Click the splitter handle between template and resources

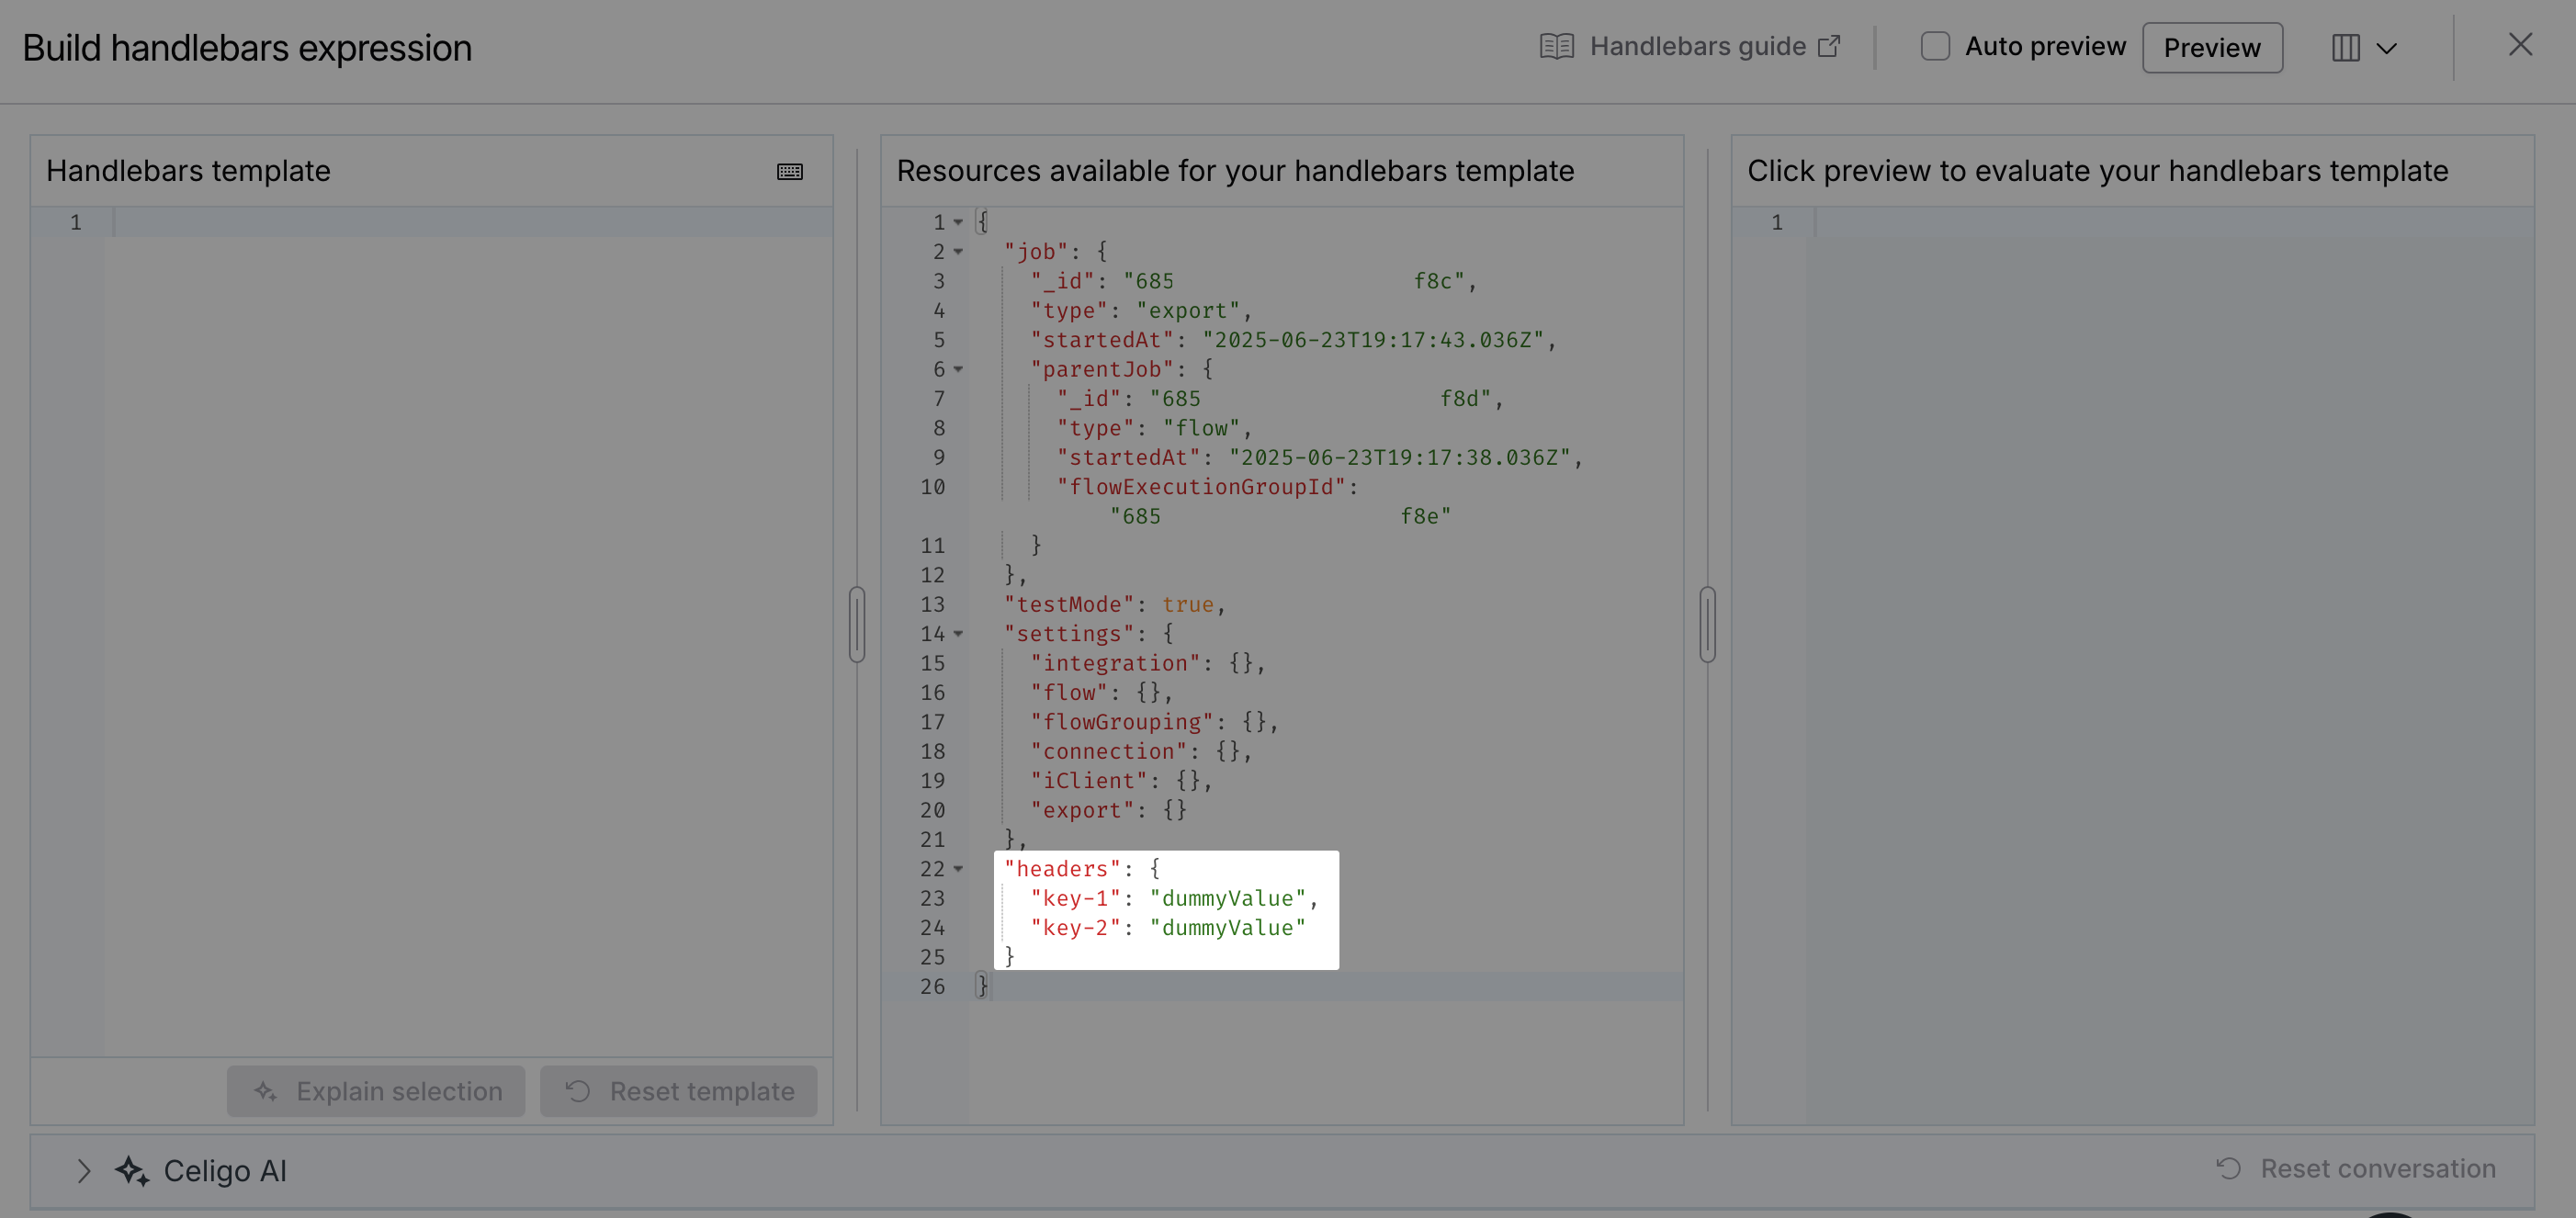point(857,625)
